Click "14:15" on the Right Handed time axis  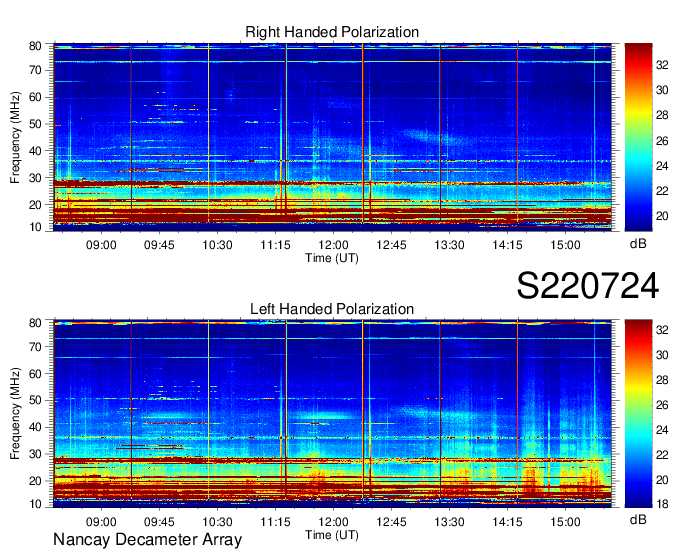507,245
